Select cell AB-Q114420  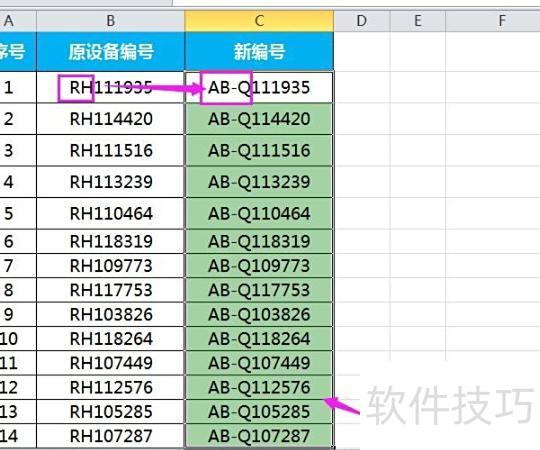pos(259,119)
